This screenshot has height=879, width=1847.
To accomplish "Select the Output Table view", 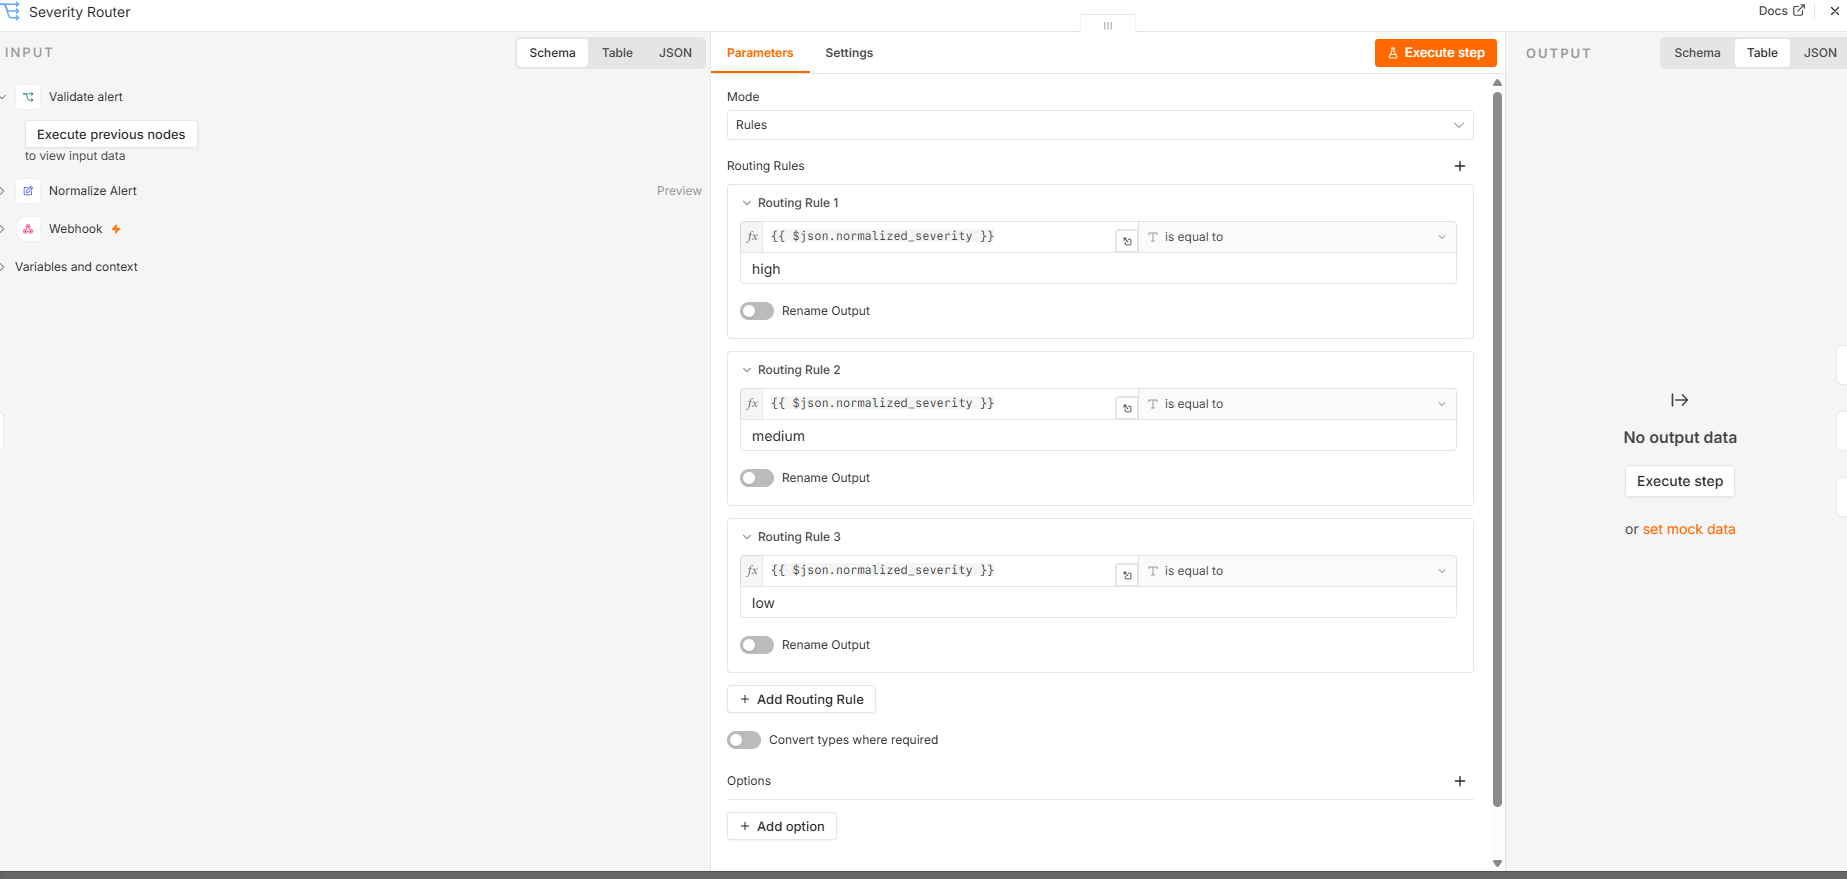I will 1762,53.
